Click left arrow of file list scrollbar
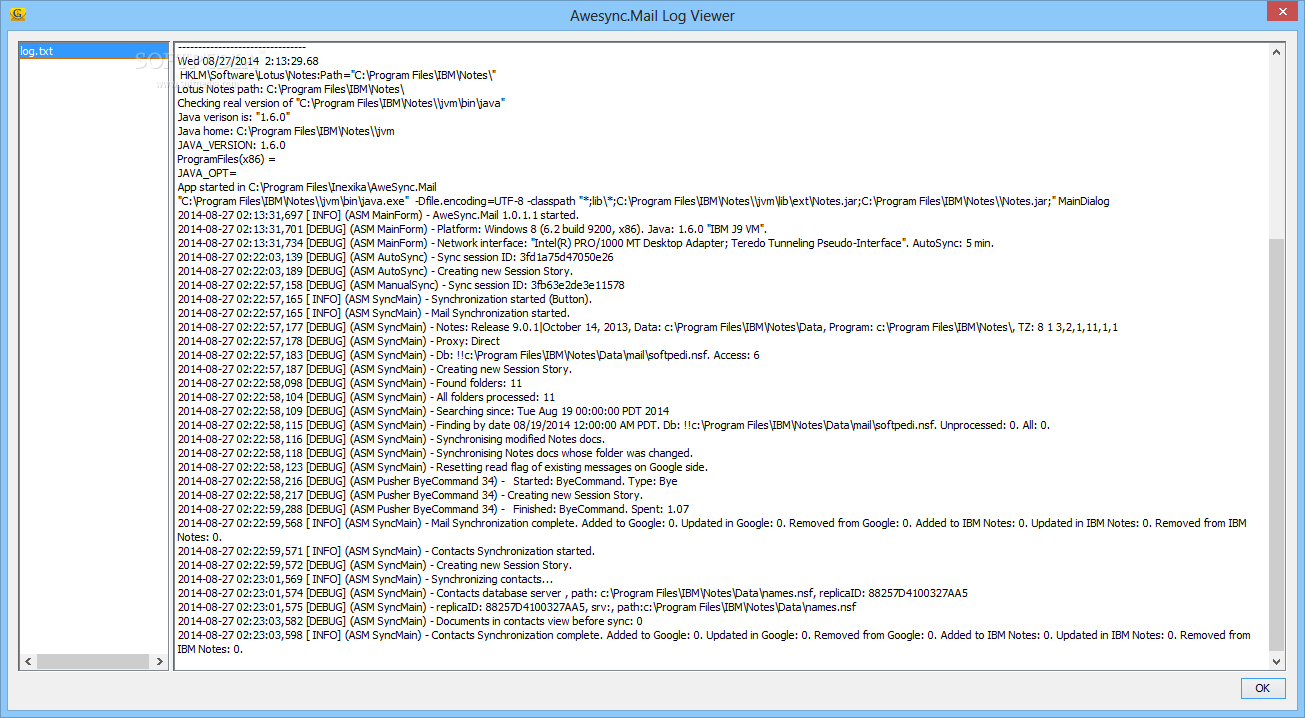Viewport: 1305px width, 718px height. point(28,661)
